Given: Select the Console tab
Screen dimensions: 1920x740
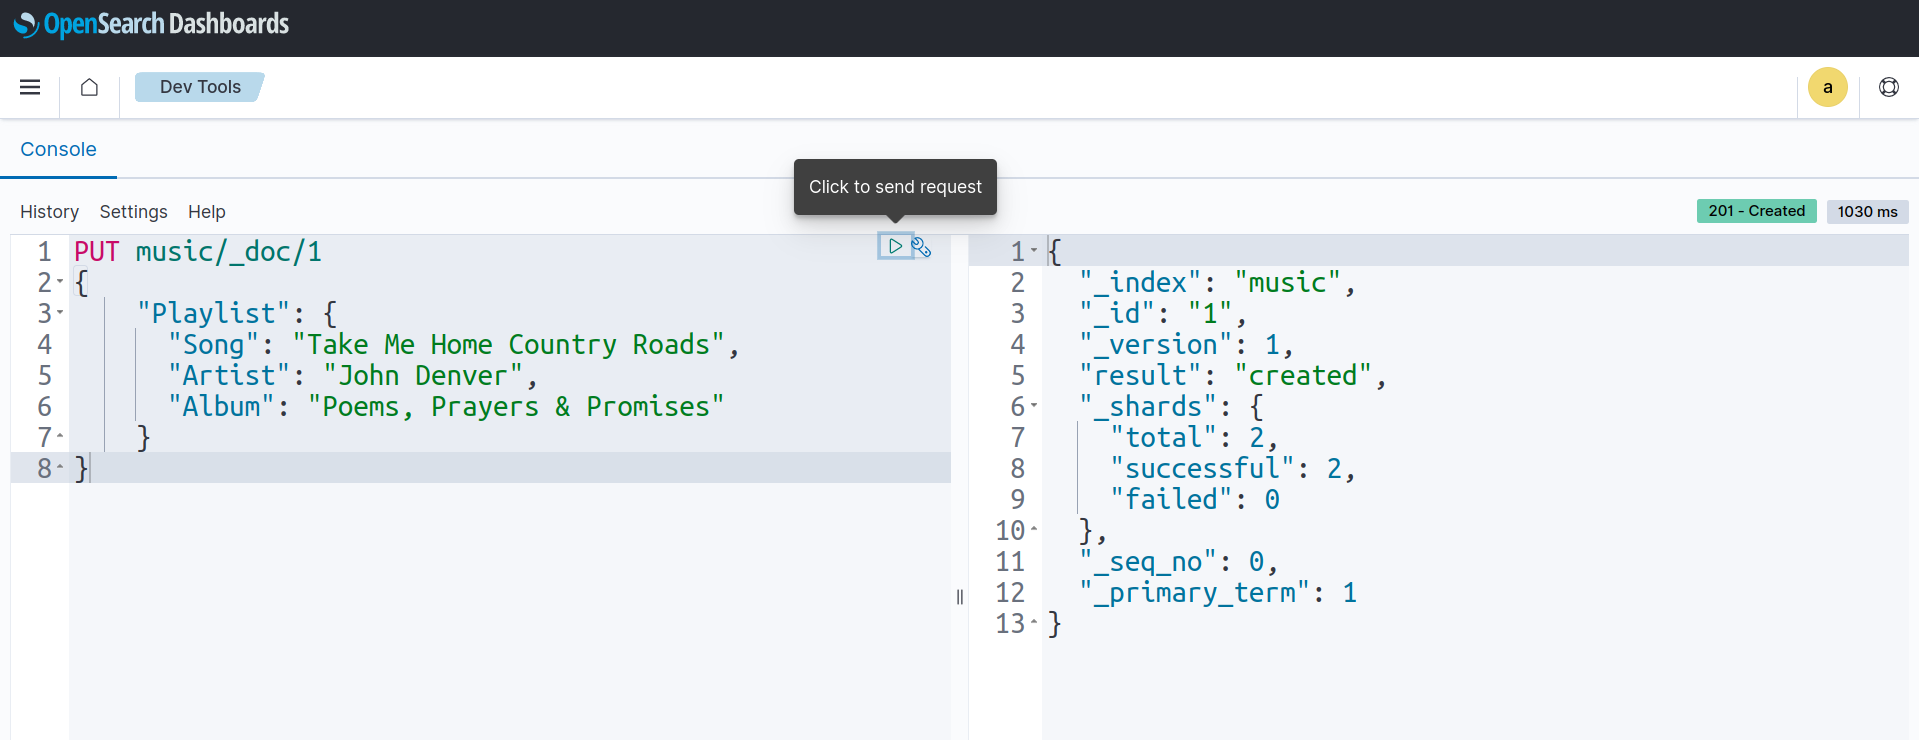Looking at the screenshot, I should coord(58,149).
